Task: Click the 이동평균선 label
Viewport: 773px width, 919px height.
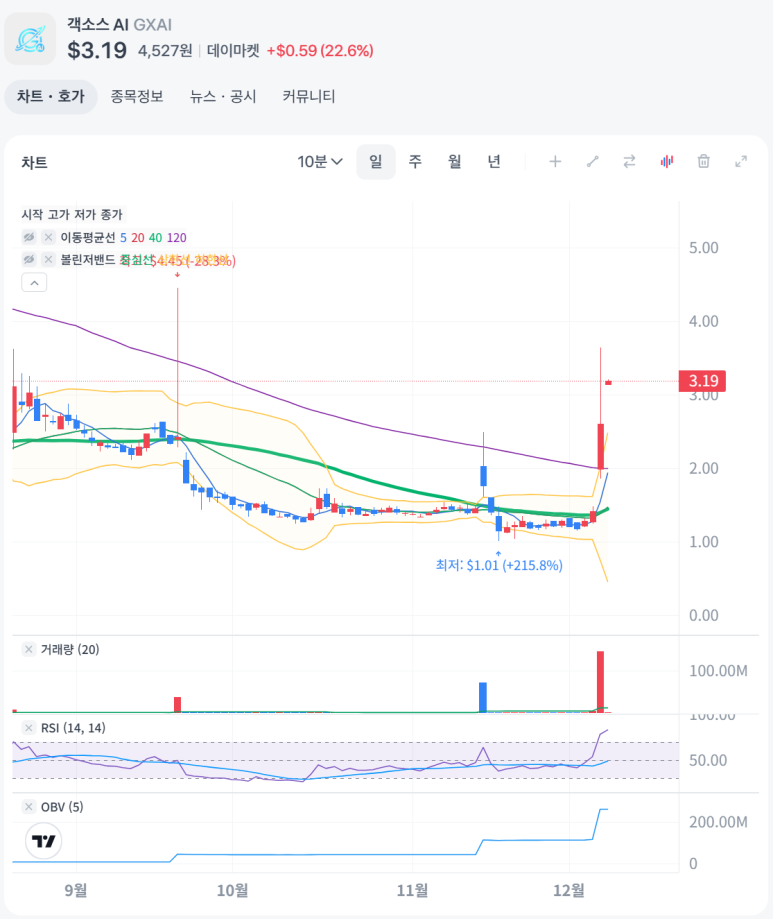Action: click(88, 237)
